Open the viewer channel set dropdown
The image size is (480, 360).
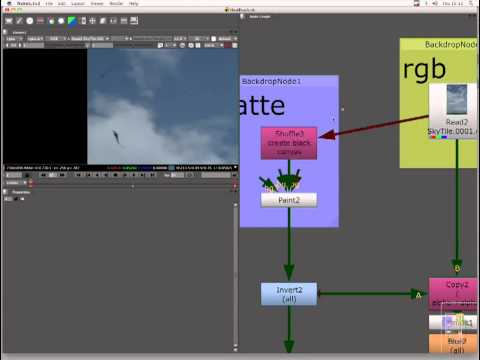click(x=15, y=39)
